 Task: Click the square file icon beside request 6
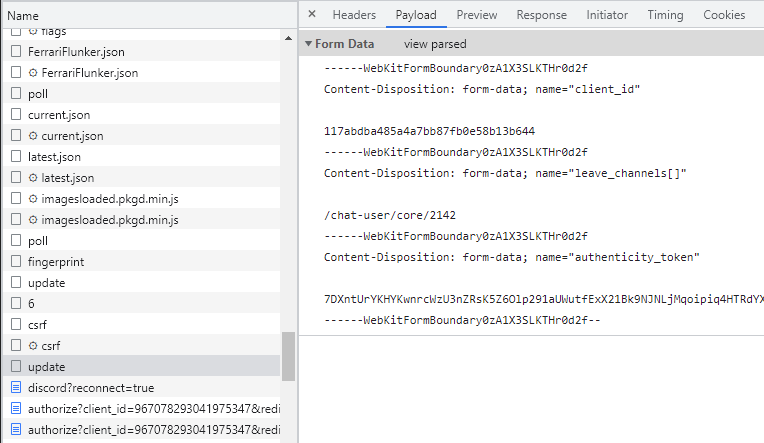(x=16, y=304)
